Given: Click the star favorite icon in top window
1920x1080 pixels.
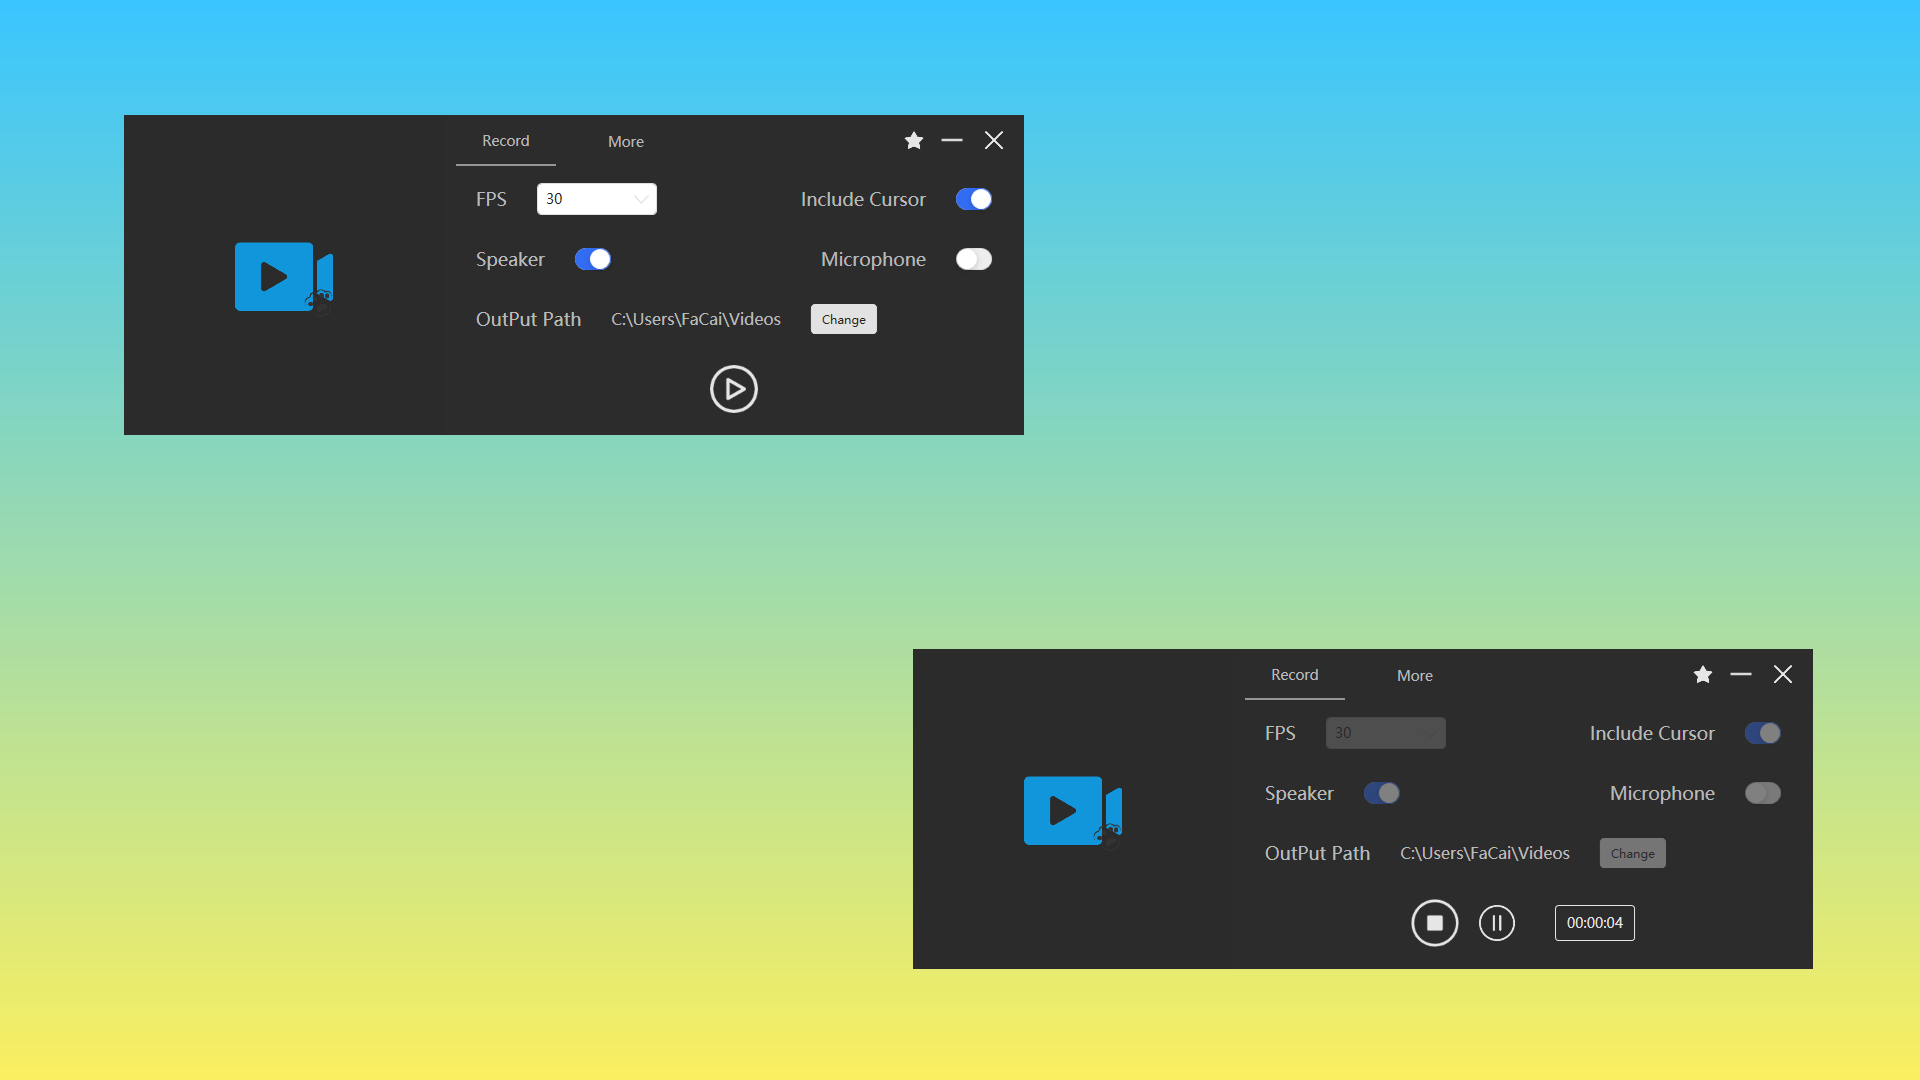Looking at the screenshot, I should 913,140.
